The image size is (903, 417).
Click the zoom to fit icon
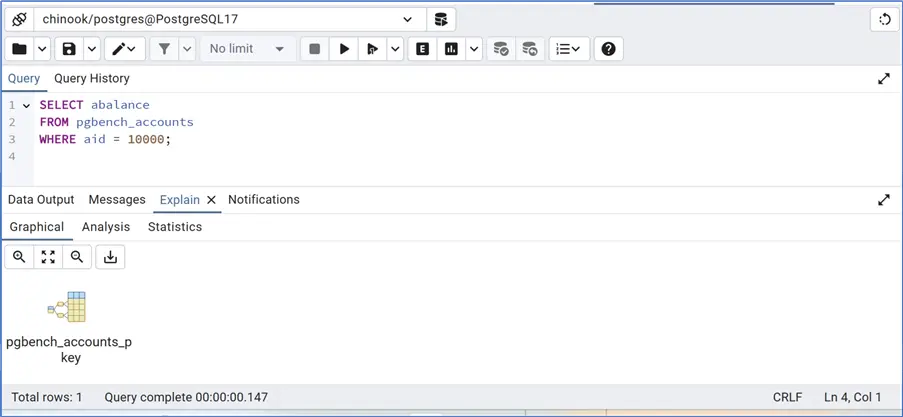click(48, 257)
